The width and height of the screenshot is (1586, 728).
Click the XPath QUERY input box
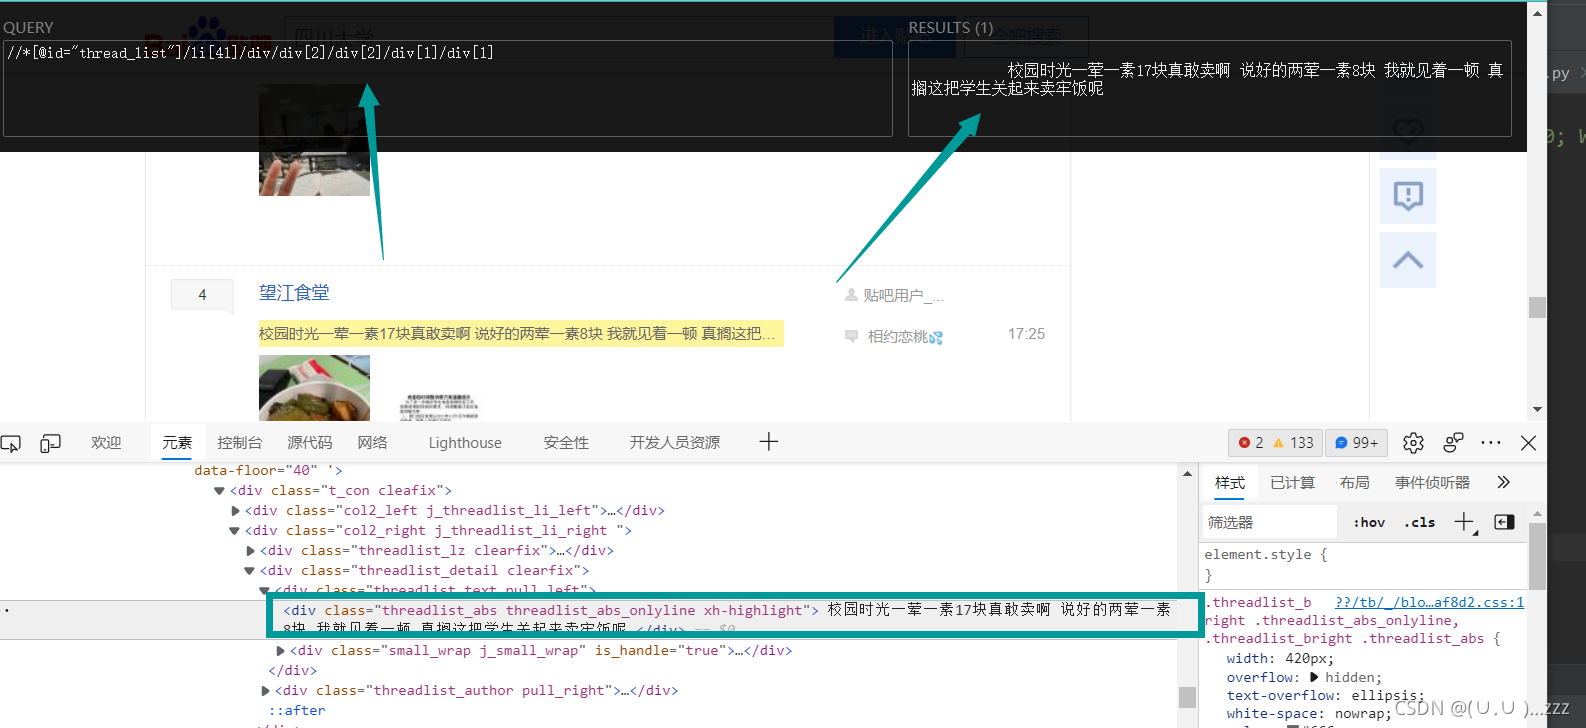click(447, 88)
